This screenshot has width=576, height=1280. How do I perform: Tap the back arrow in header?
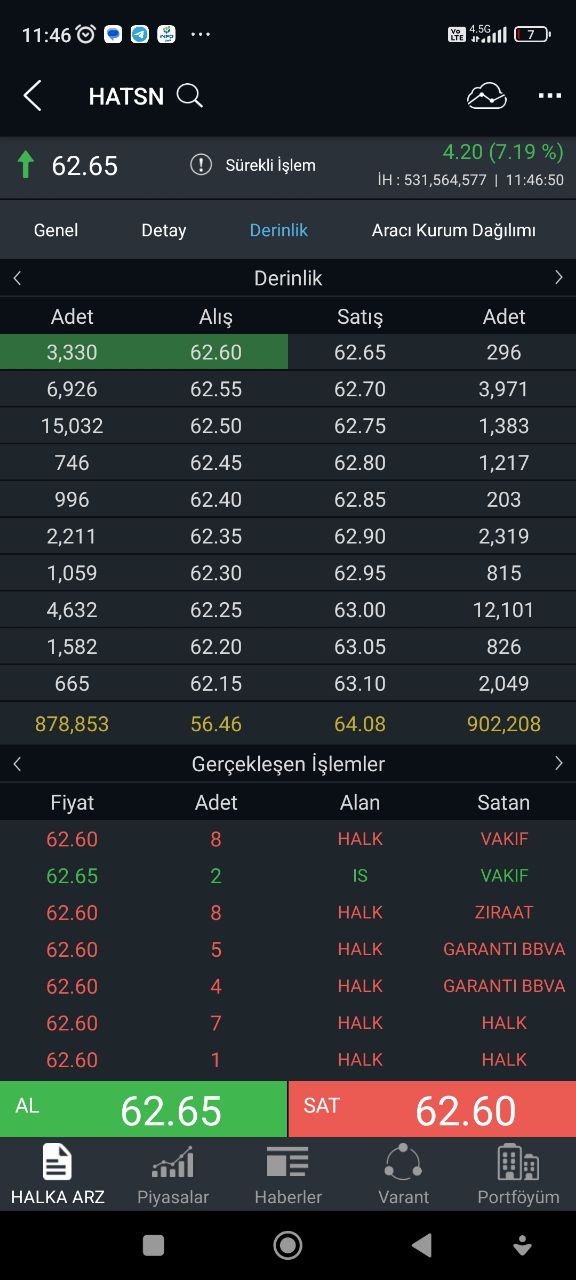pyautogui.click(x=32, y=96)
